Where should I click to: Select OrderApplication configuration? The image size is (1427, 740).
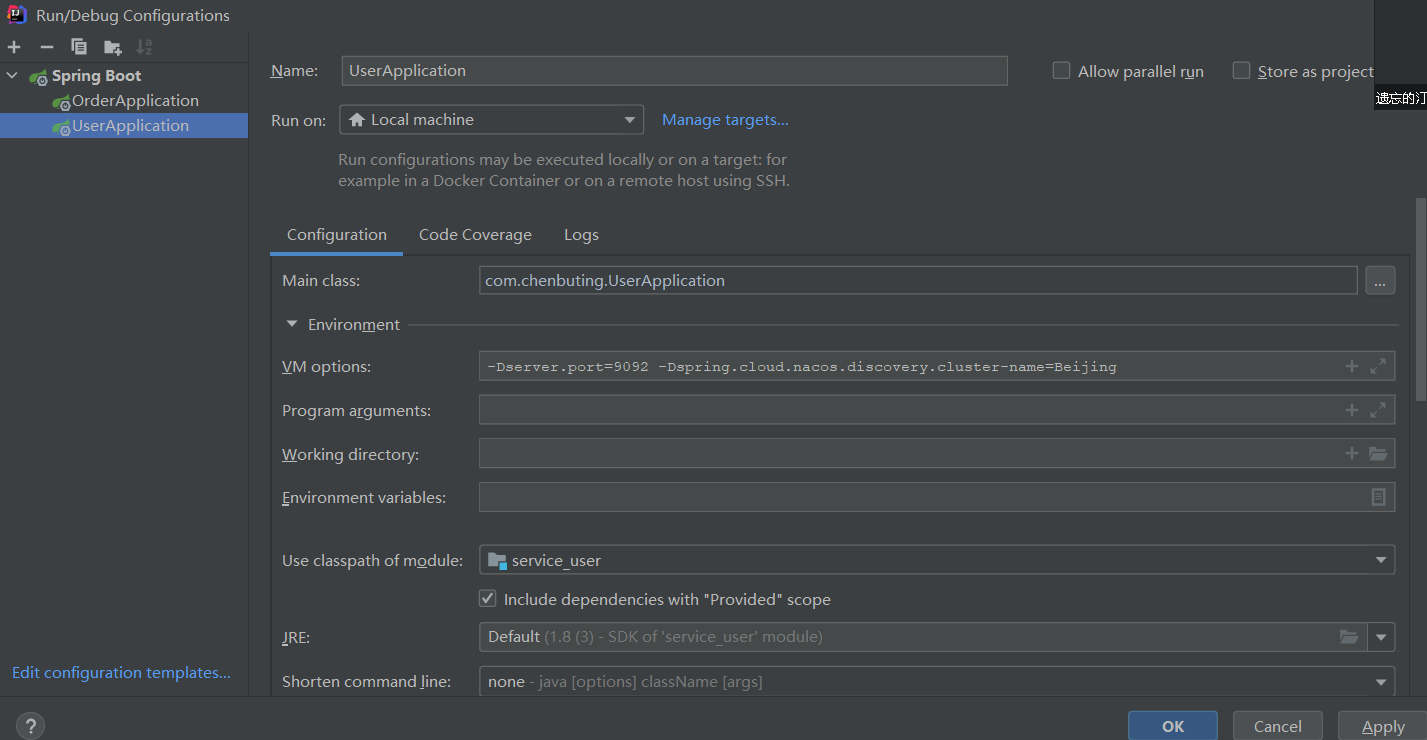135,101
